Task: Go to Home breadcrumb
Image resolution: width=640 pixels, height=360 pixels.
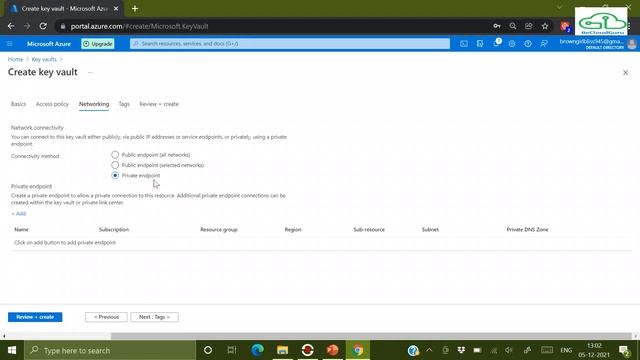Action: pos(16,59)
